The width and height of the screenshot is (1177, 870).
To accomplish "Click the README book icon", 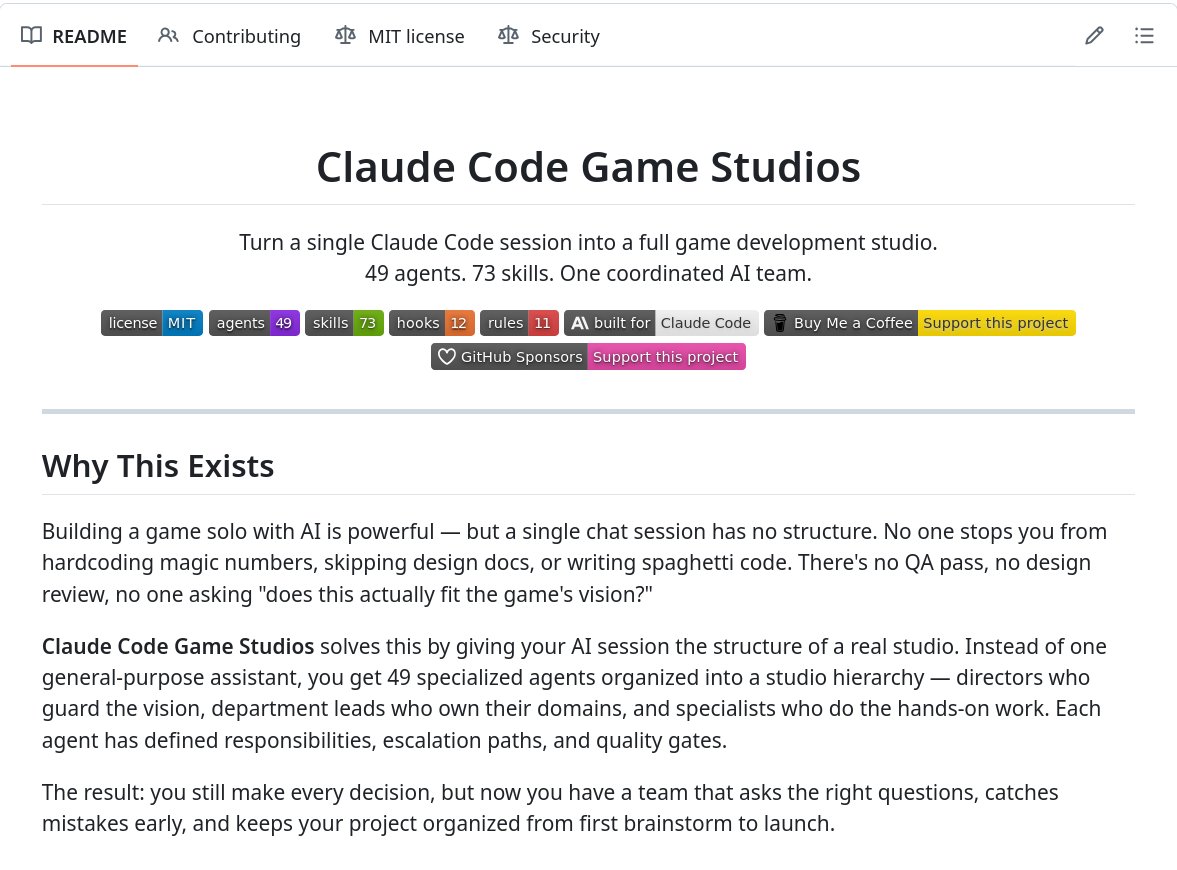I will pyautogui.click(x=31, y=35).
